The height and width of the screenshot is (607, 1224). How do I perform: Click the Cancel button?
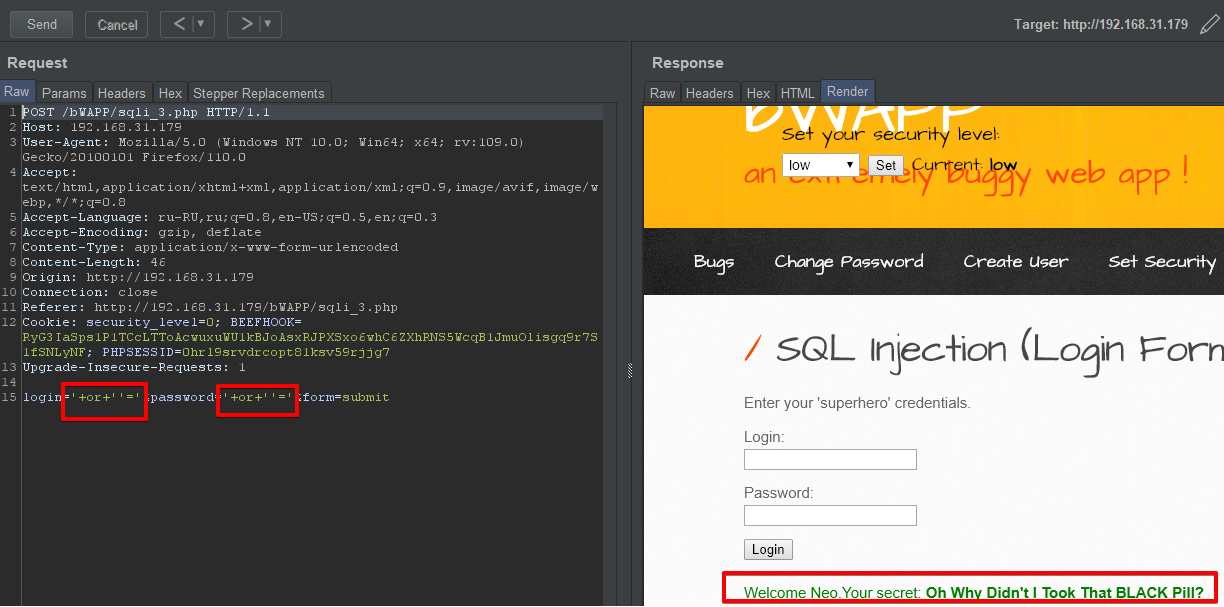point(117,24)
